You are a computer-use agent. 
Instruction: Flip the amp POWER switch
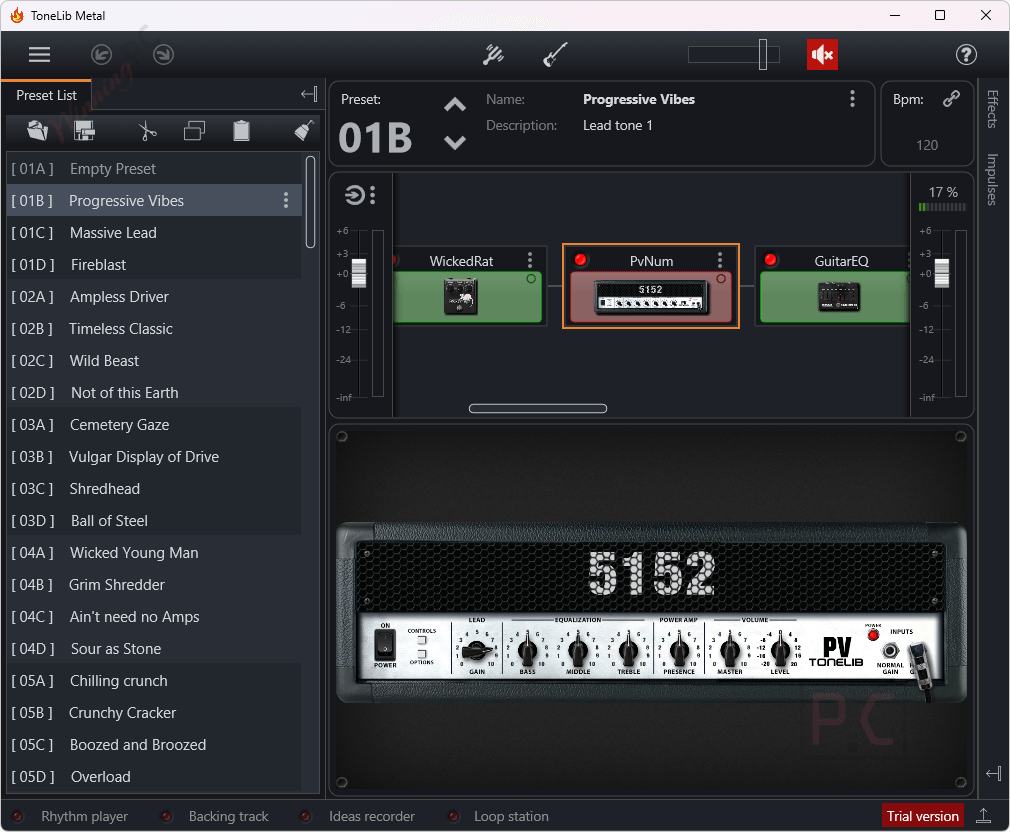[x=385, y=645]
